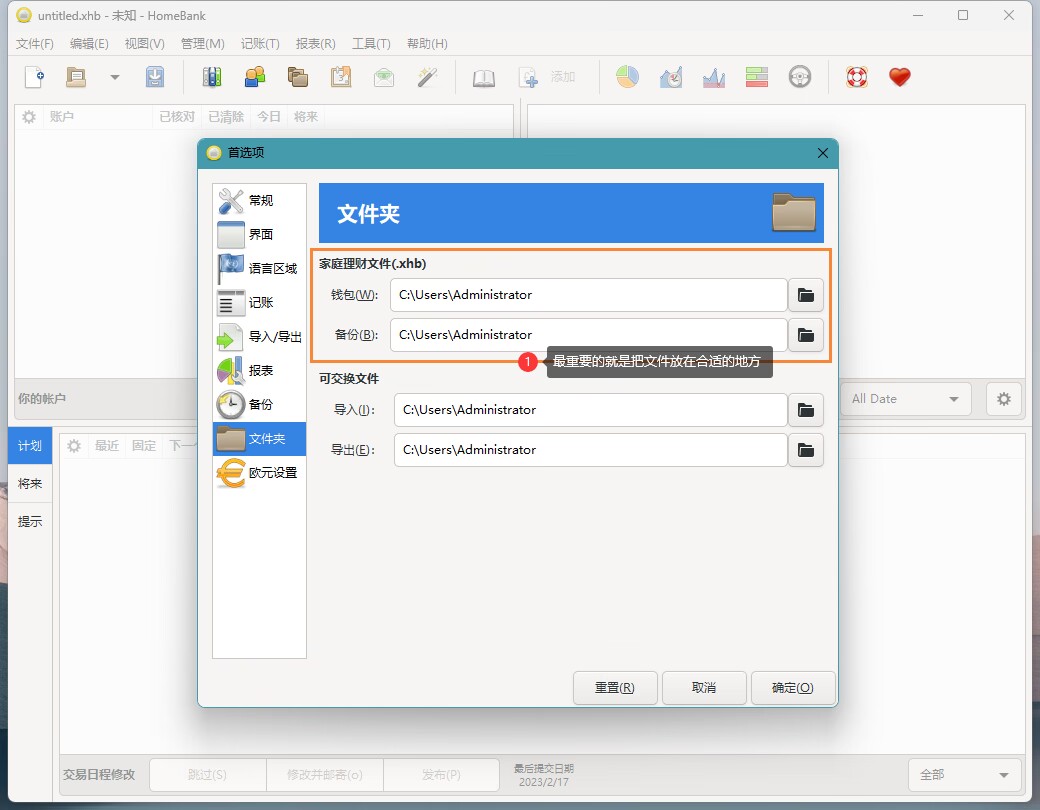1040x810 pixels.
Task: Switch to the 将来 tab
Action: coord(30,484)
